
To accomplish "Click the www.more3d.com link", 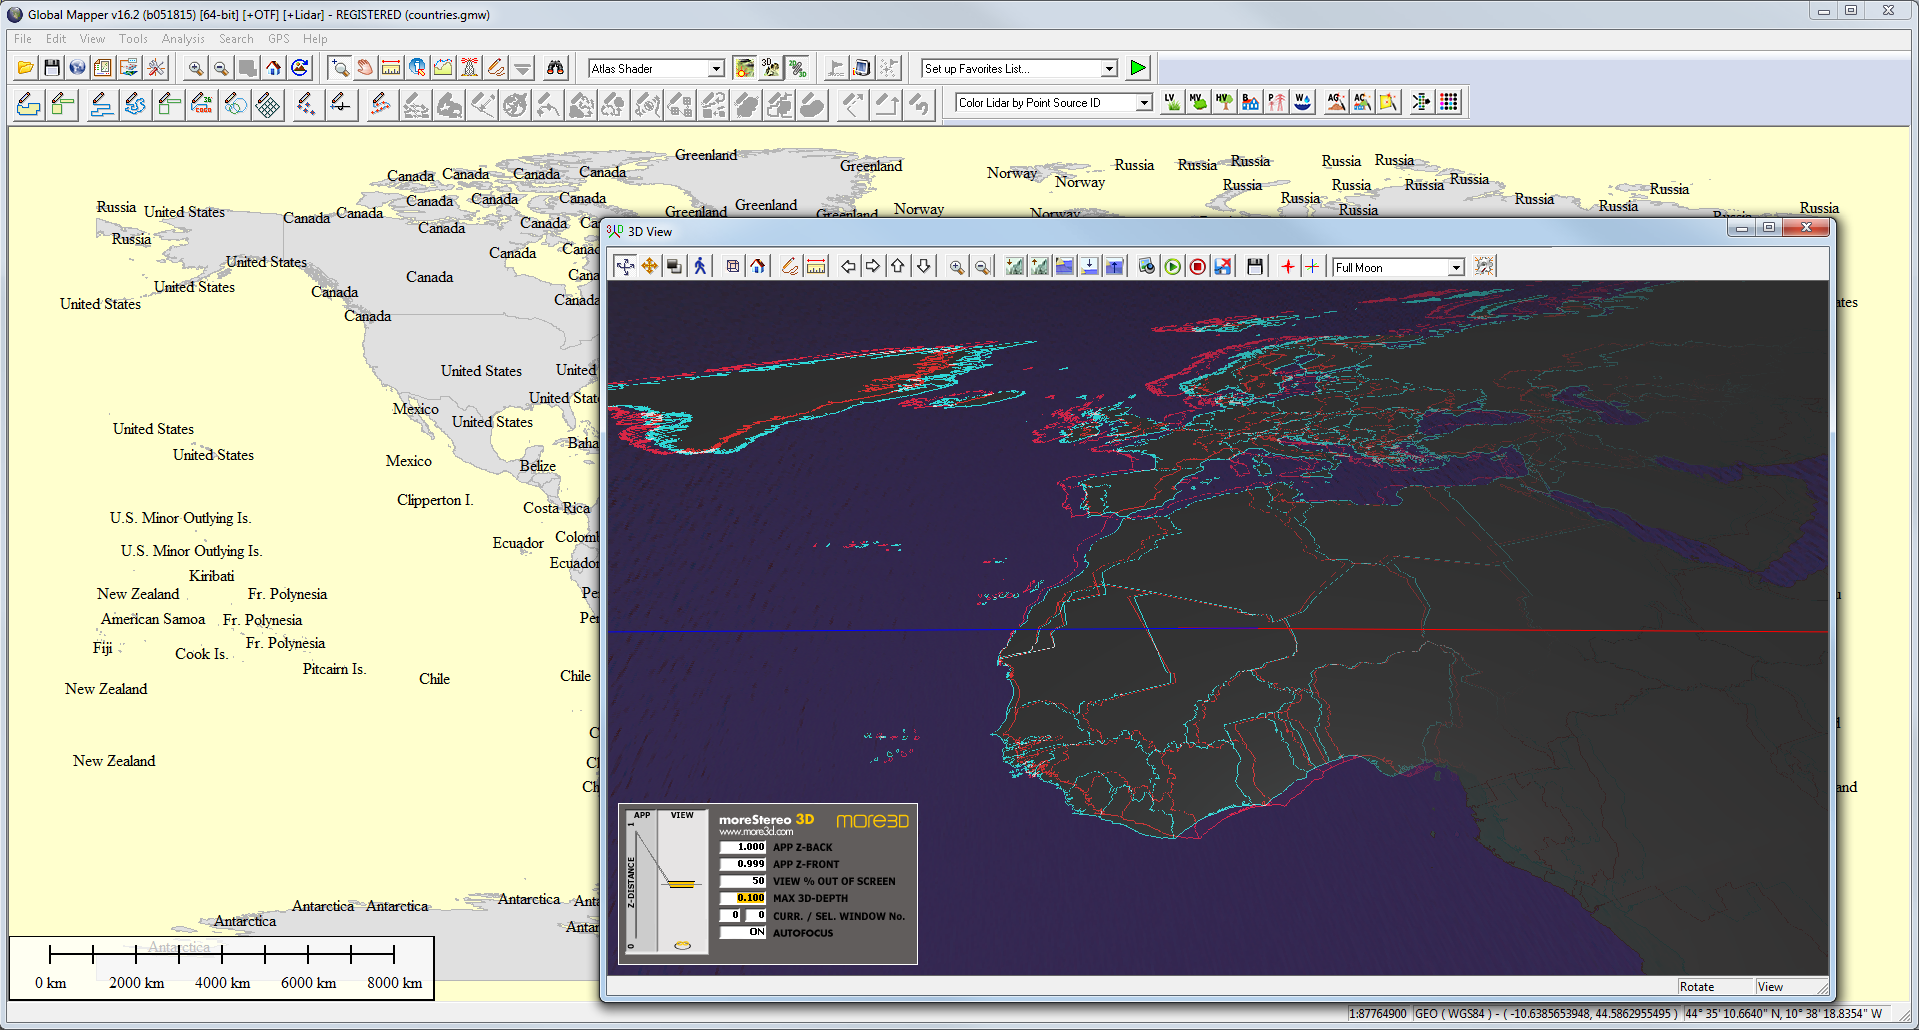I will (756, 832).
